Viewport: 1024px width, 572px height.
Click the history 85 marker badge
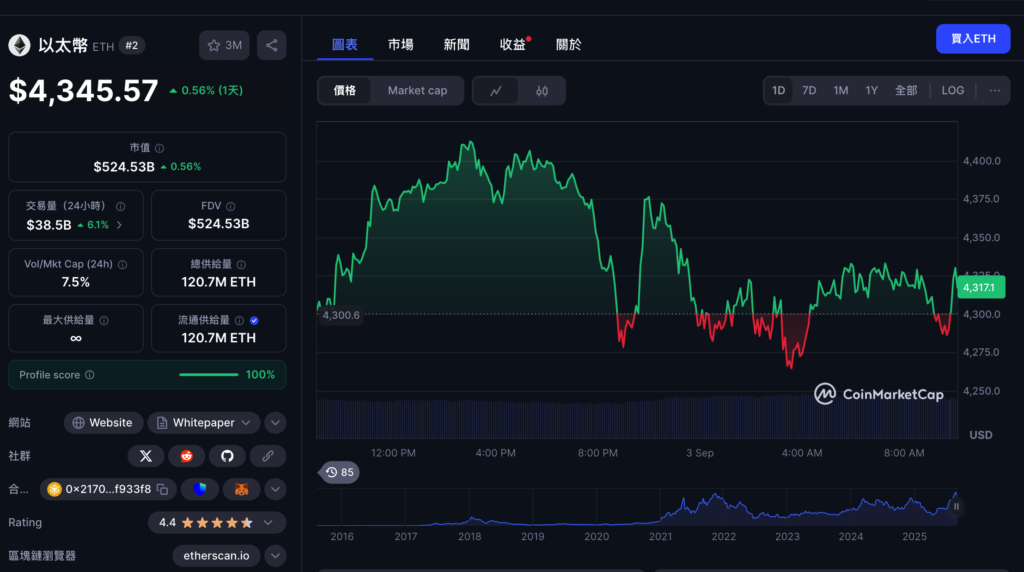click(340, 472)
